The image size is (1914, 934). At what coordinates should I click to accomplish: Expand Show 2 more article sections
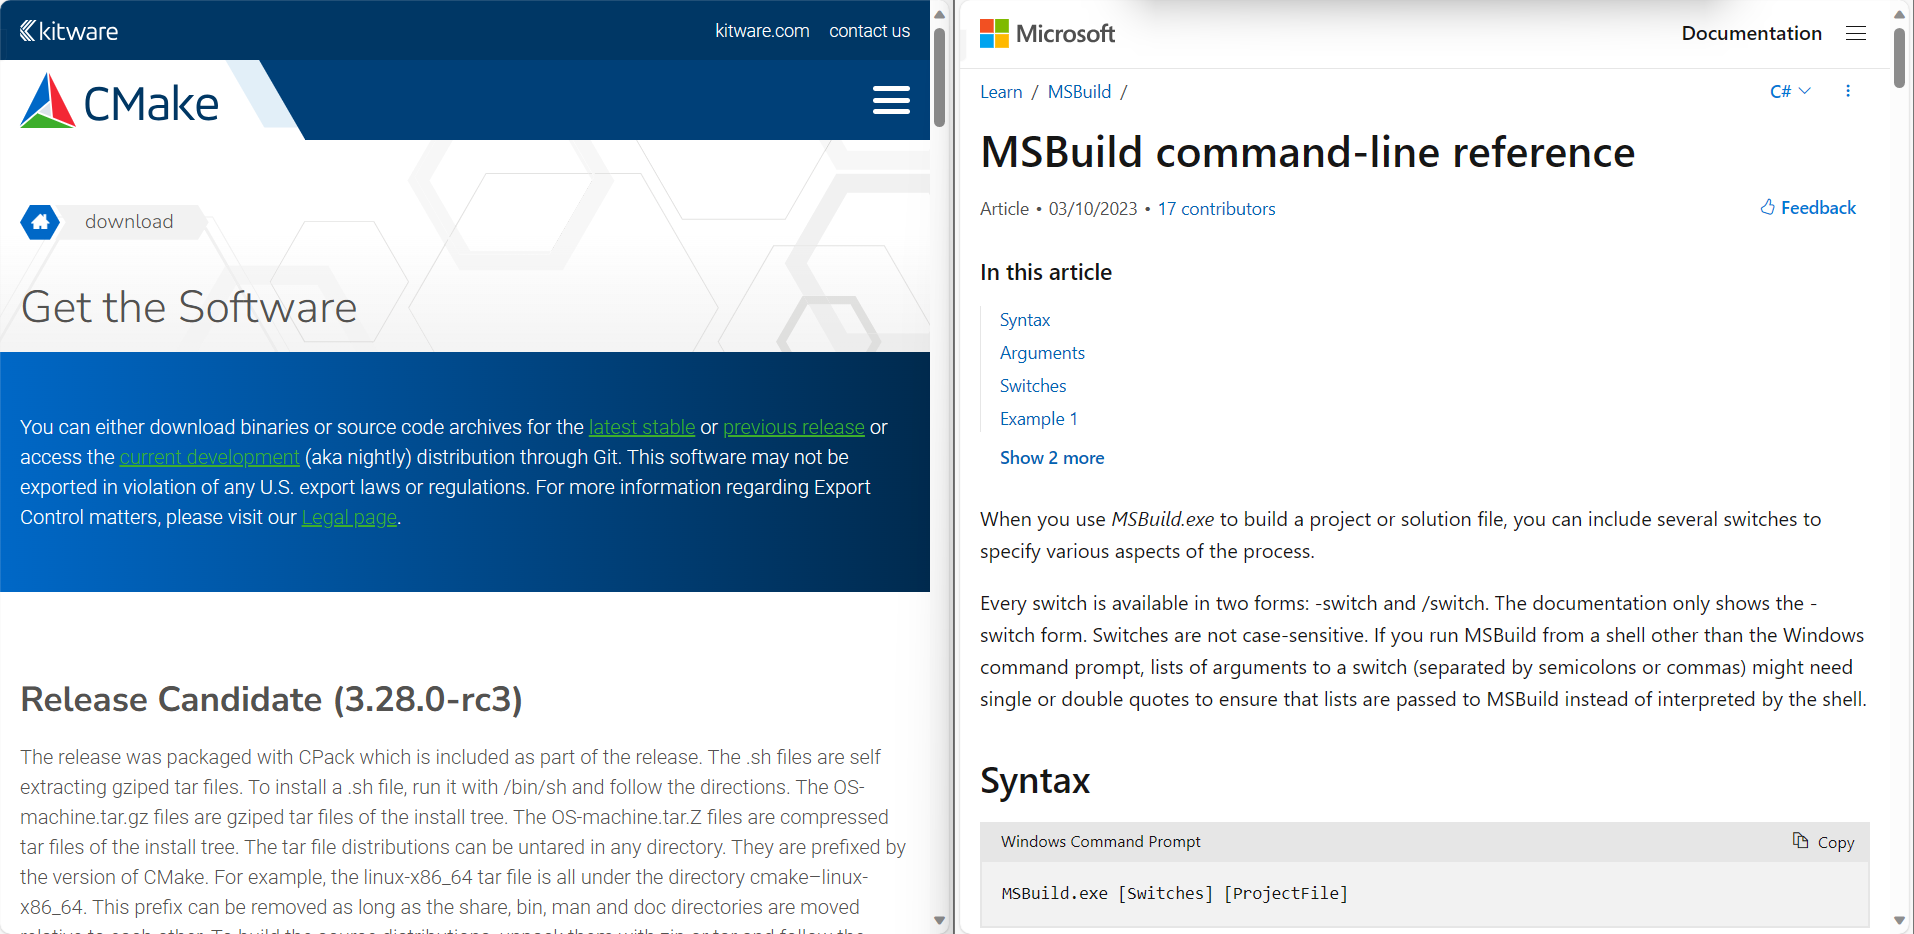(1052, 458)
